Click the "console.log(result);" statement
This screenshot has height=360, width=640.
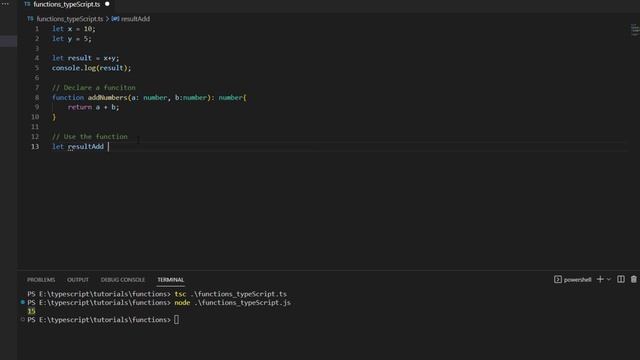tap(91, 68)
